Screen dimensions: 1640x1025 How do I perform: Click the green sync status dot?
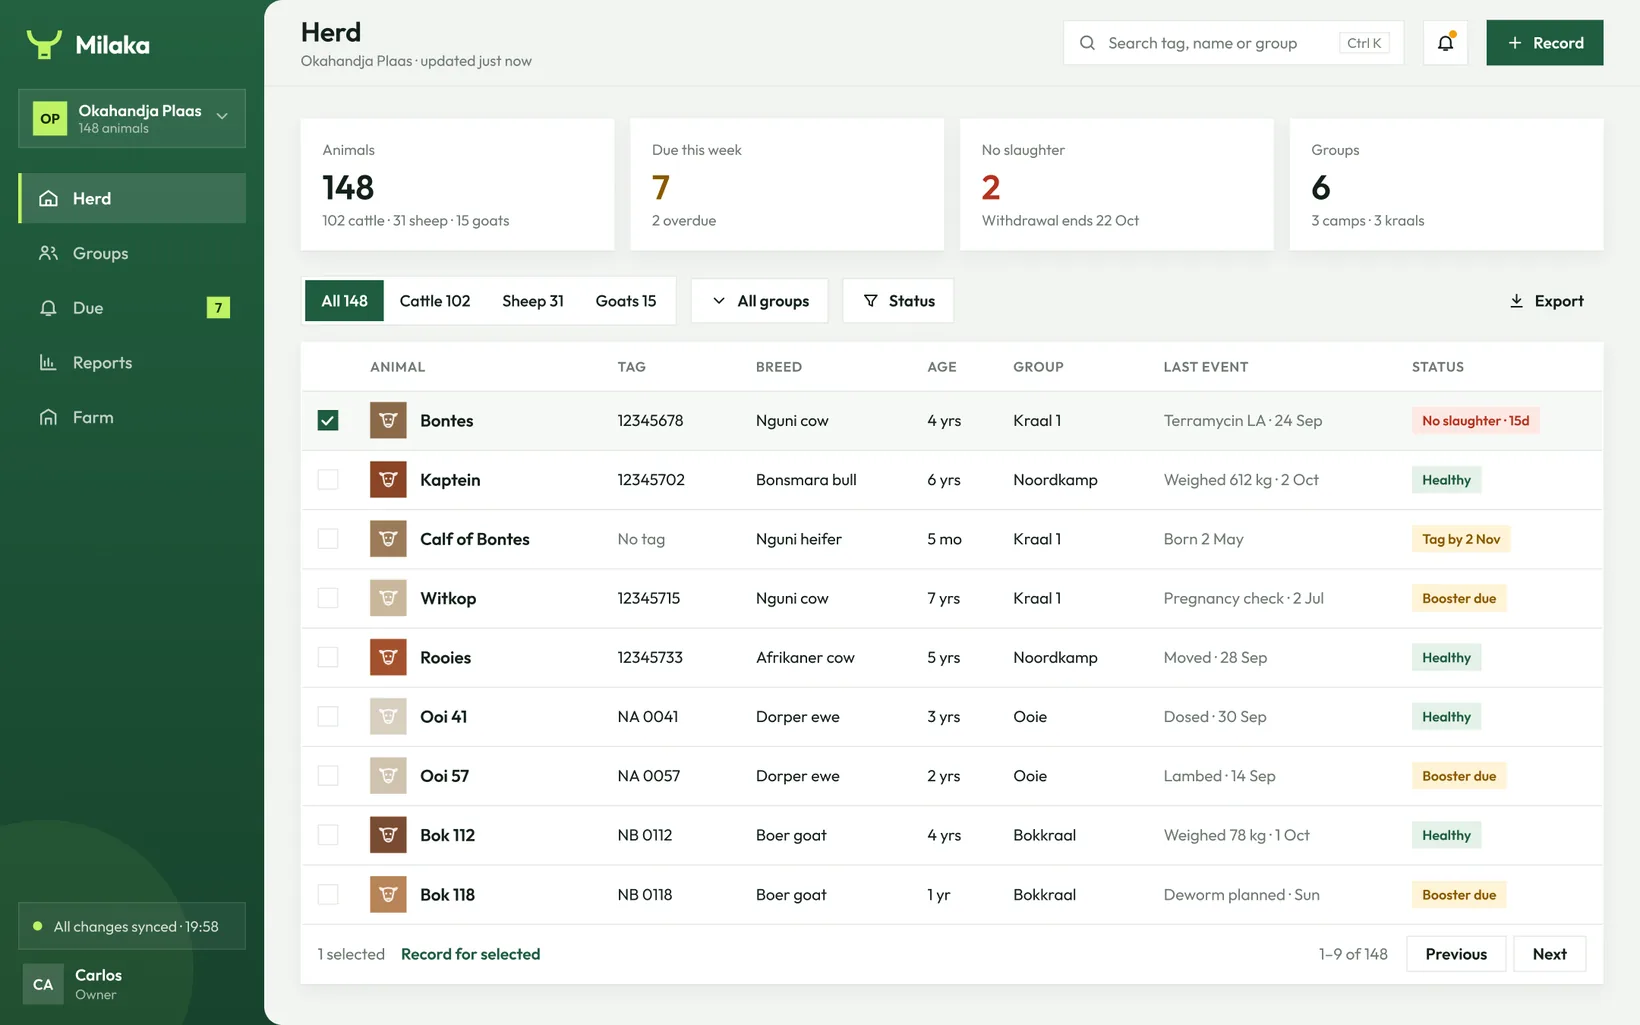pos(38,926)
